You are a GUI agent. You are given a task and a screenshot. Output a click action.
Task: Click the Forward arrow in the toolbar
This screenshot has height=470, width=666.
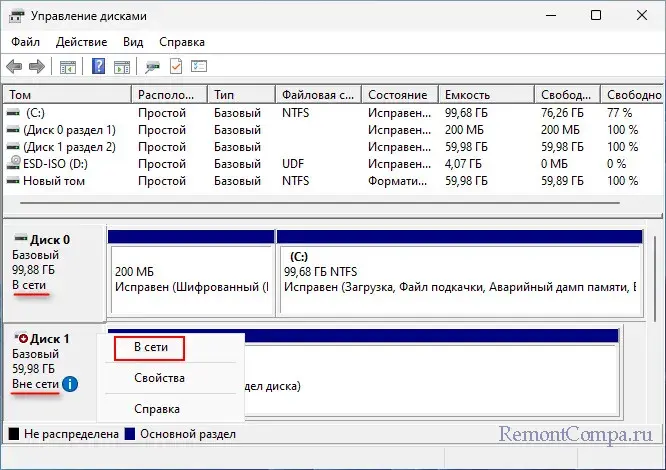coord(37,67)
